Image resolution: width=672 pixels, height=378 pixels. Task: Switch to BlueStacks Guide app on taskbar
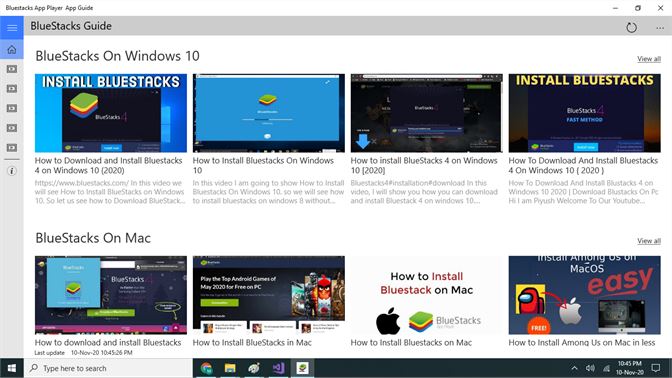click(x=302, y=368)
